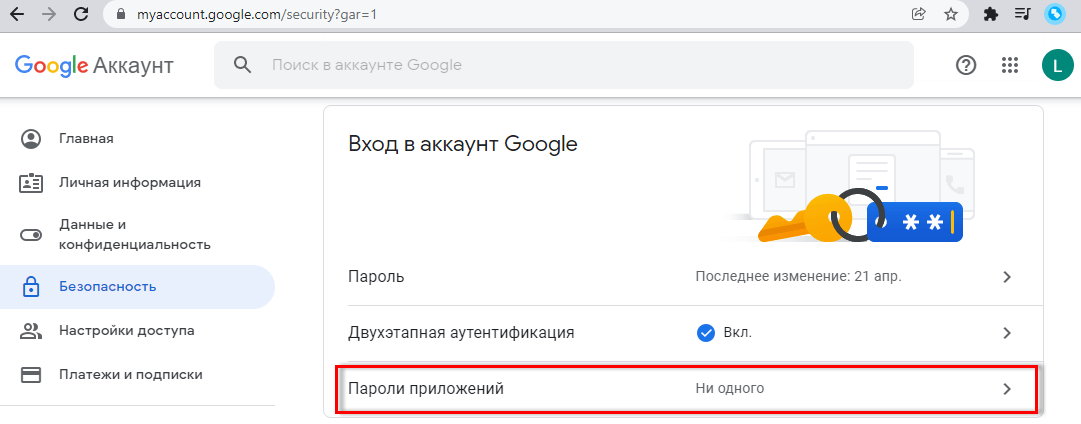The width and height of the screenshot is (1081, 424).
Task: Open Google apps grid launcher
Action: click(1010, 65)
